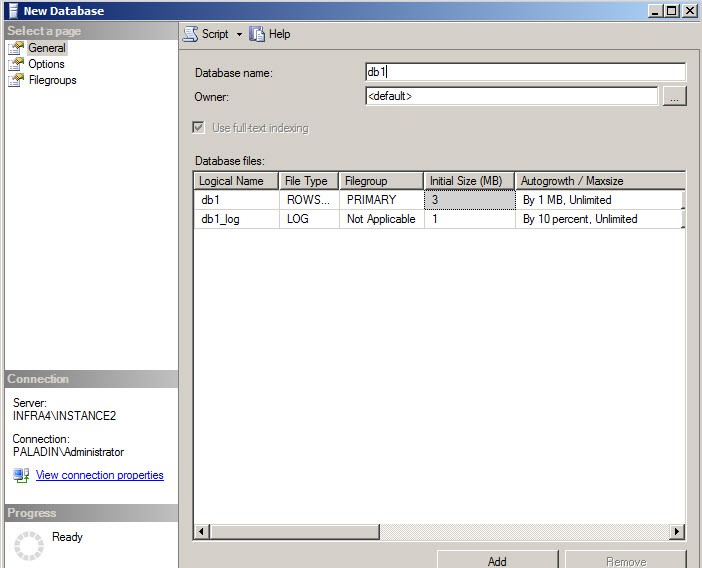Screen dimensions: 702x568
Task: Sort by Logical Name column header
Action: [x=236, y=181]
